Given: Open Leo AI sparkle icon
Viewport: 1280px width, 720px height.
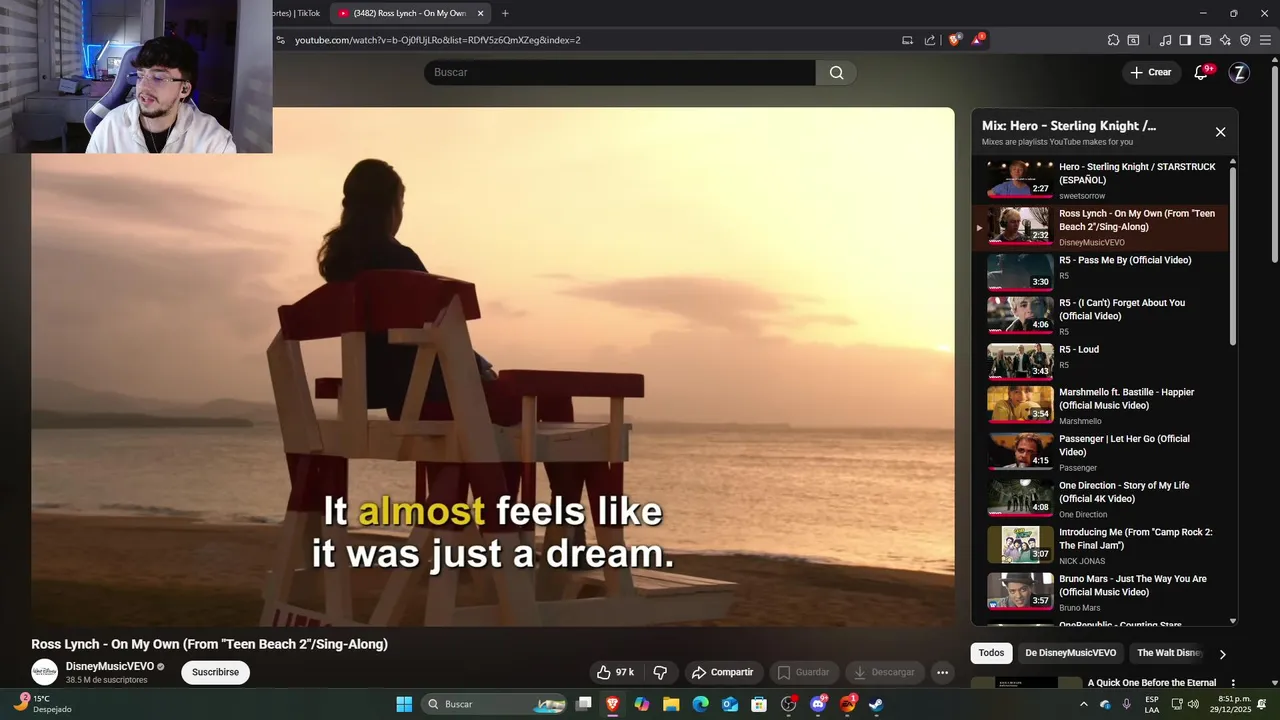Looking at the screenshot, I should pyautogui.click(x=1225, y=40).
